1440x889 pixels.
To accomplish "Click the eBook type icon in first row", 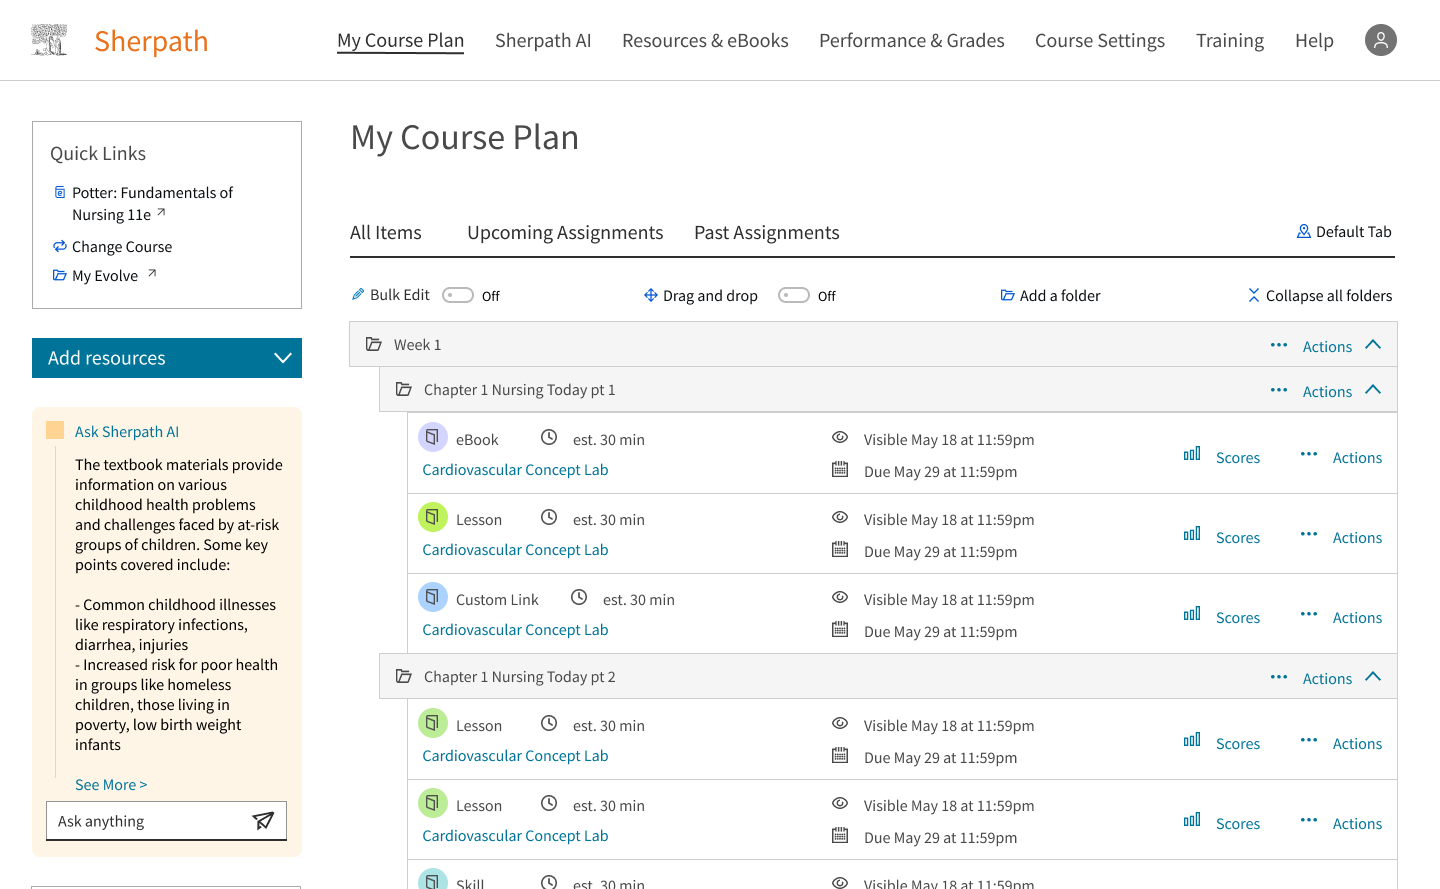I will pyautogui.click(x=432, y=437).
